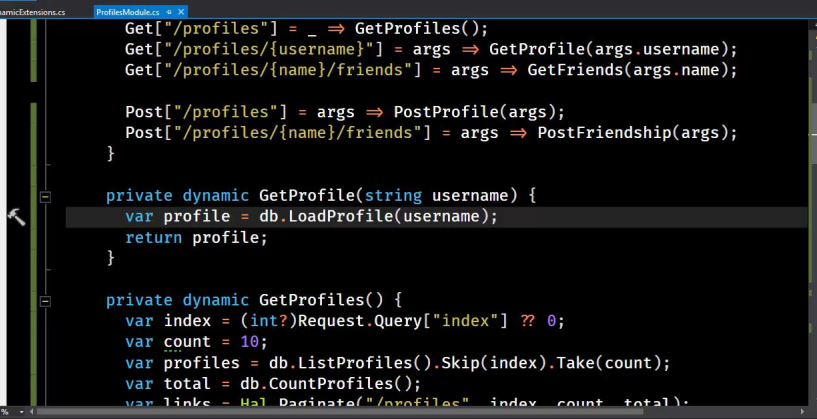Screen dimensions: 817x419
Task: Click GetProfile(args.username) call
Action: coord(608,50)
